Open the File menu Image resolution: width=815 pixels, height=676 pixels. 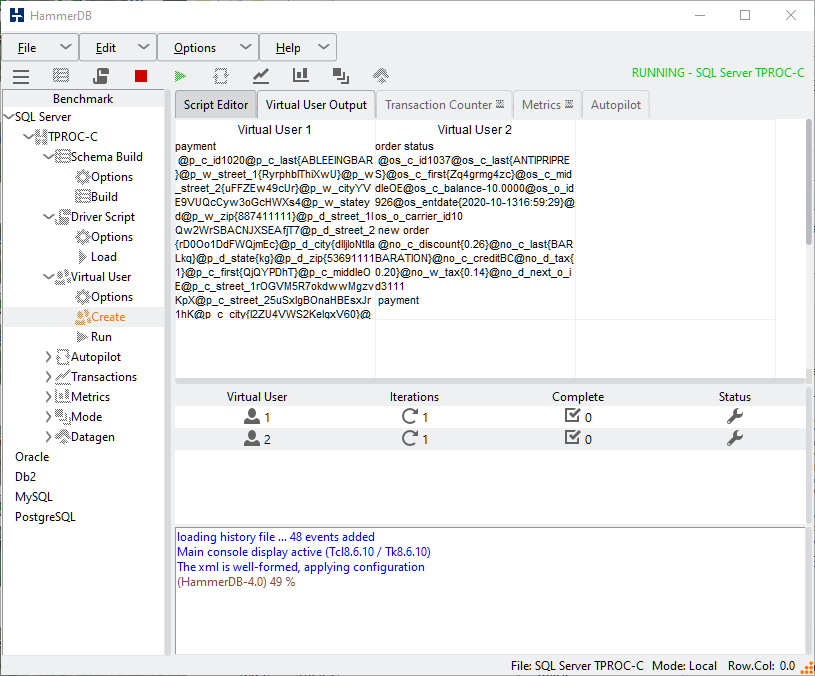pyautogui.click(x=41, y=48)
